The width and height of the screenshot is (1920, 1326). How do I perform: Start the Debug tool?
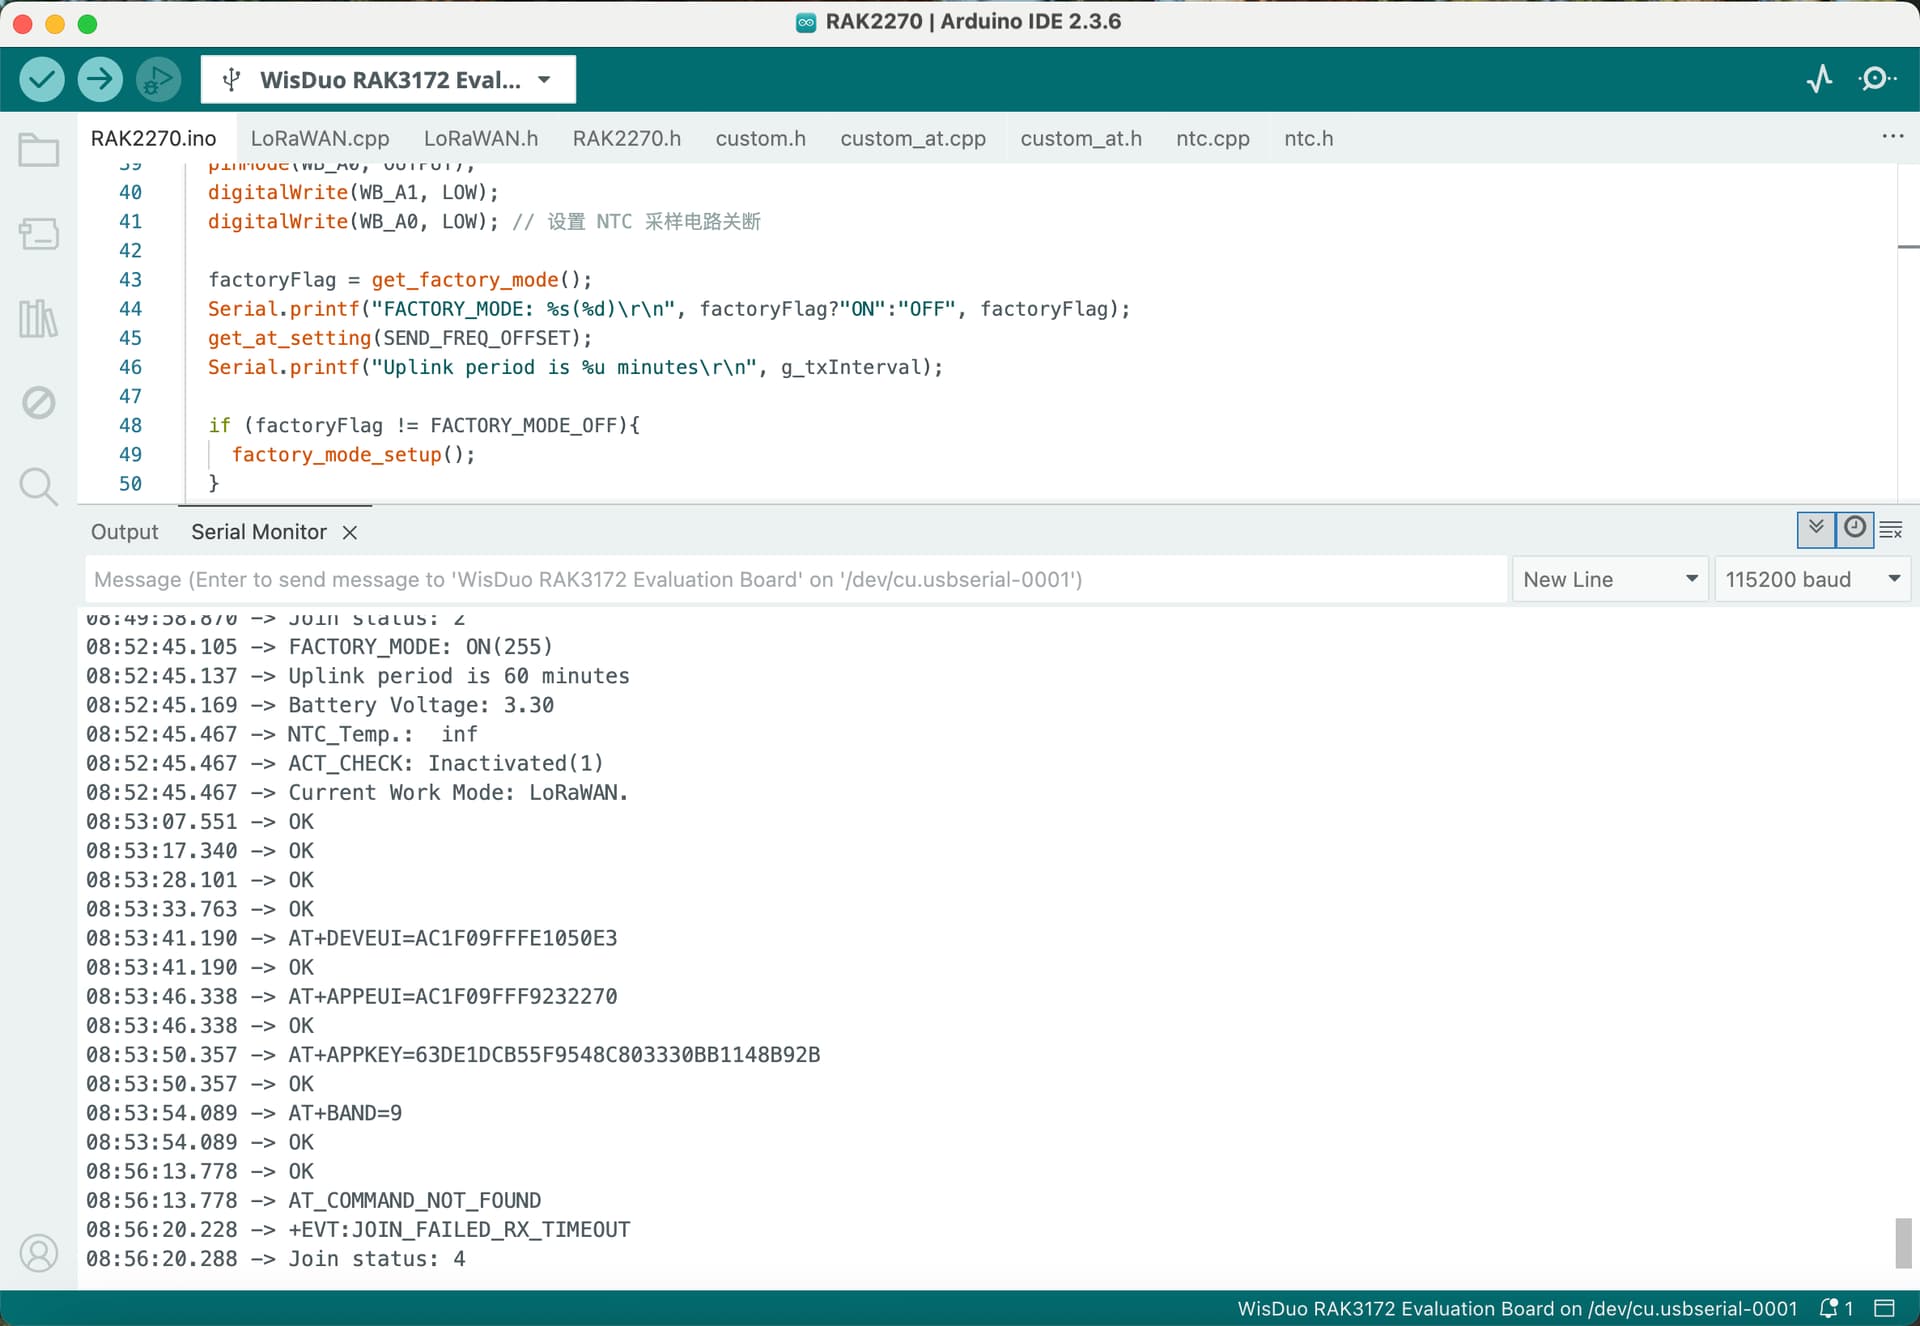[x=158, y=79]
